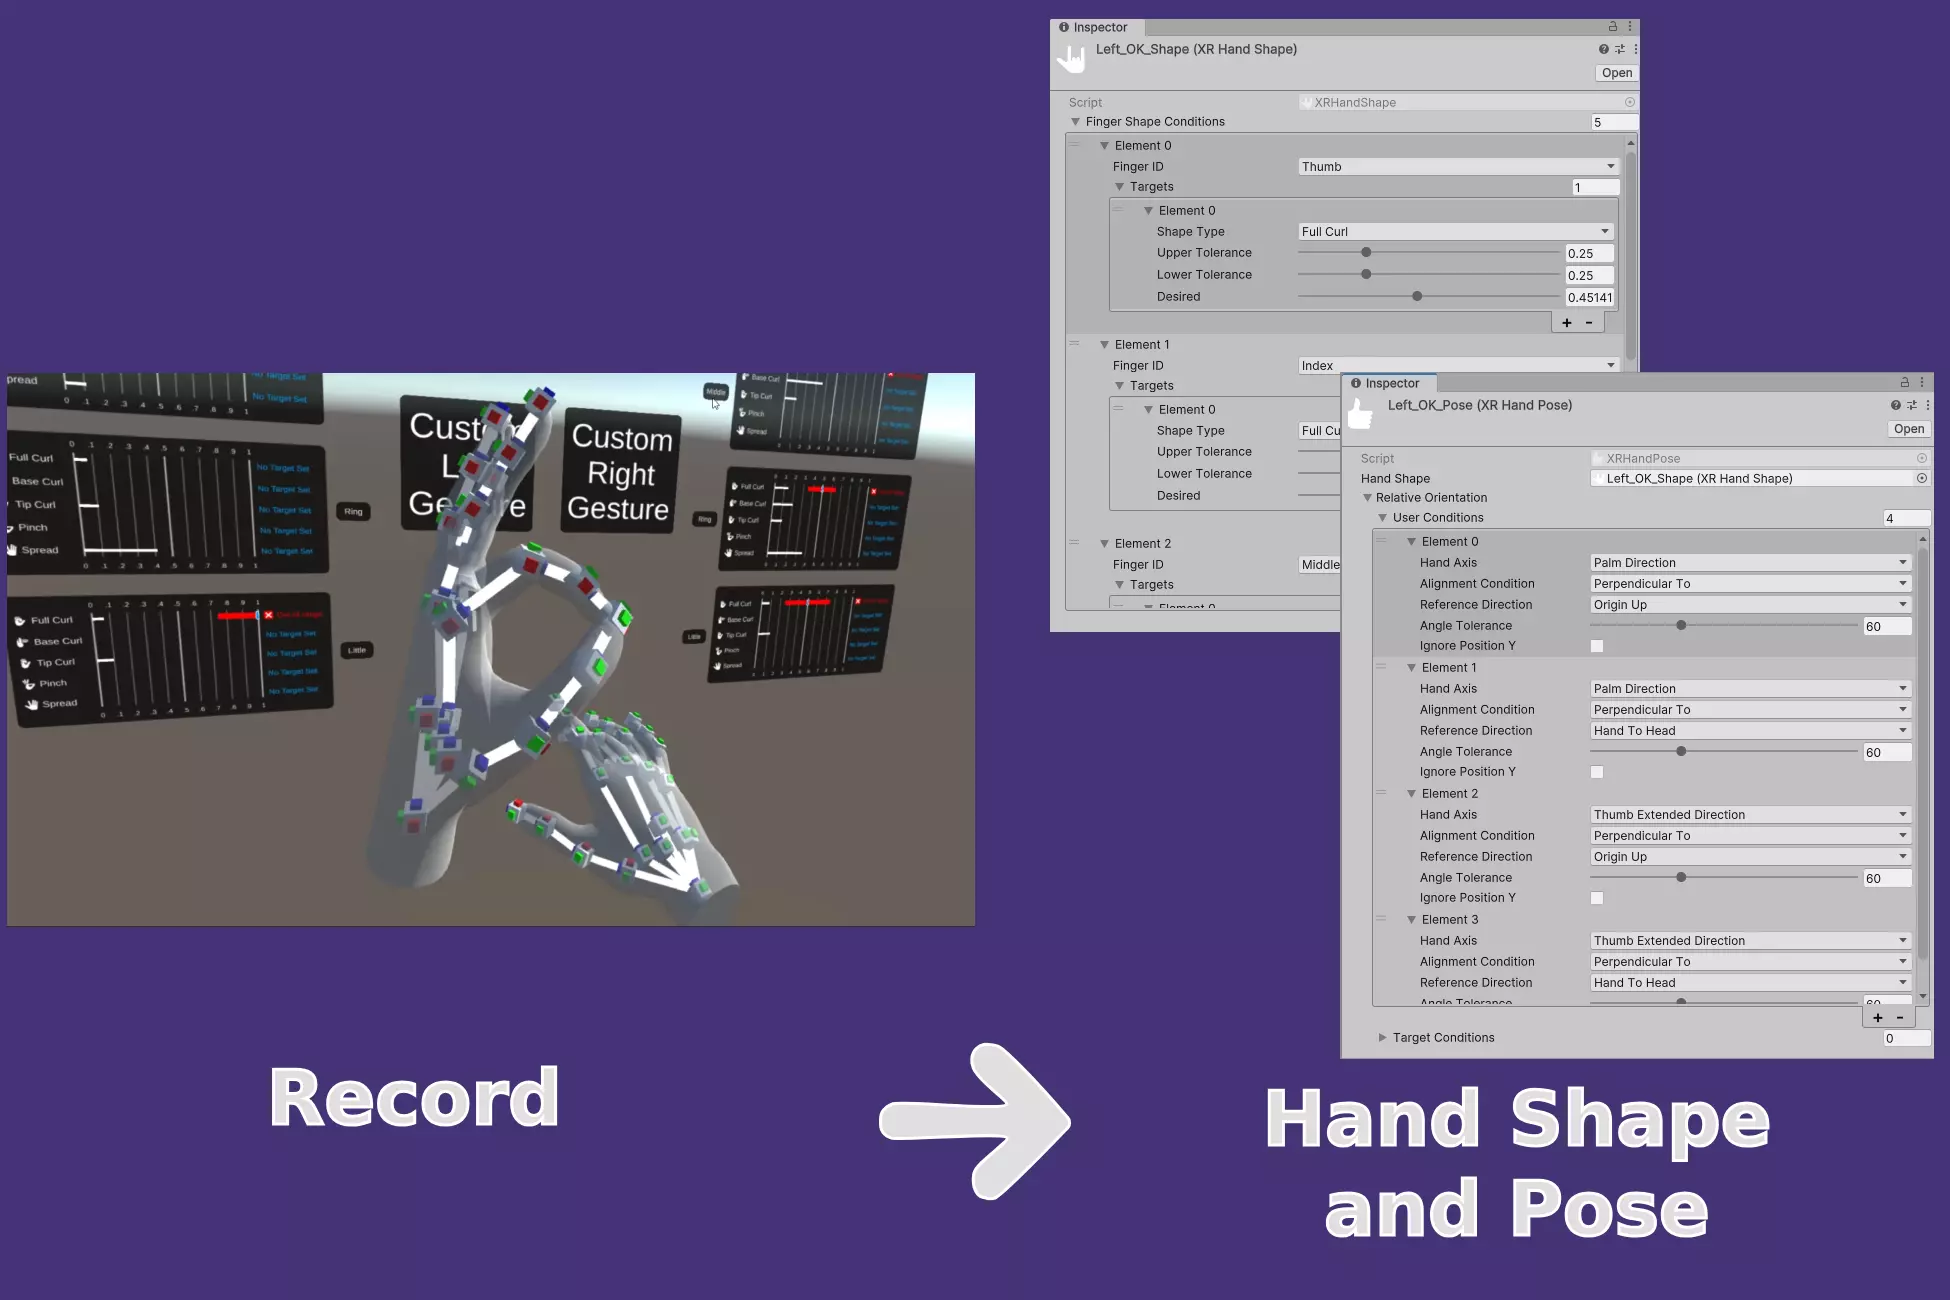Change Shape Type from Full Curl dropdown
This screenshot has width=1950, height=1300.
[x=1453, y=231]
